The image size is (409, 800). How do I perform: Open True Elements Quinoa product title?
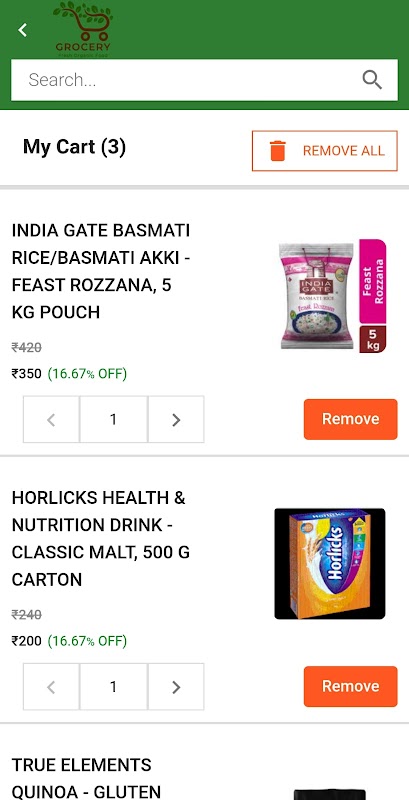point(86,778)
